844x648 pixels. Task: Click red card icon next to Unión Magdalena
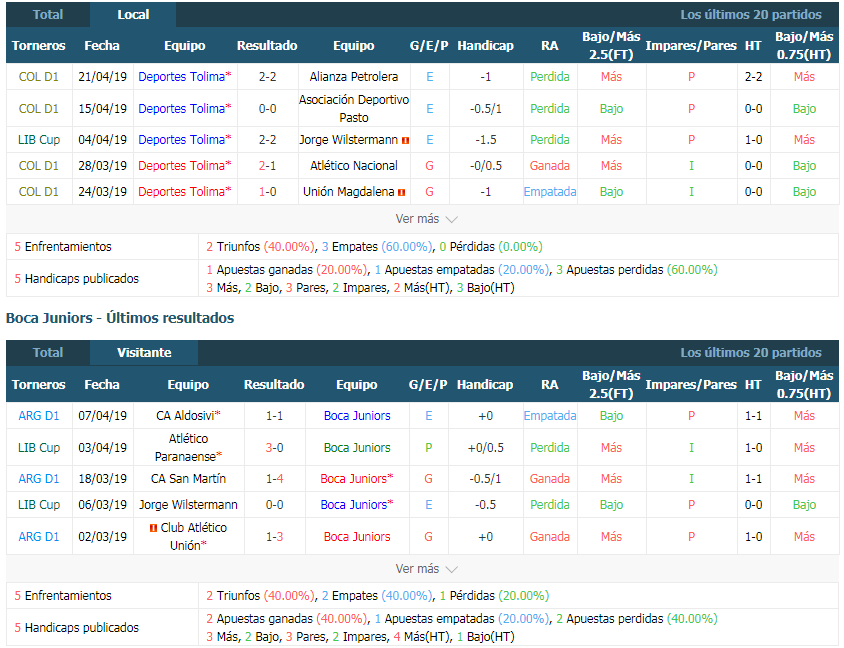click(402, 192)
